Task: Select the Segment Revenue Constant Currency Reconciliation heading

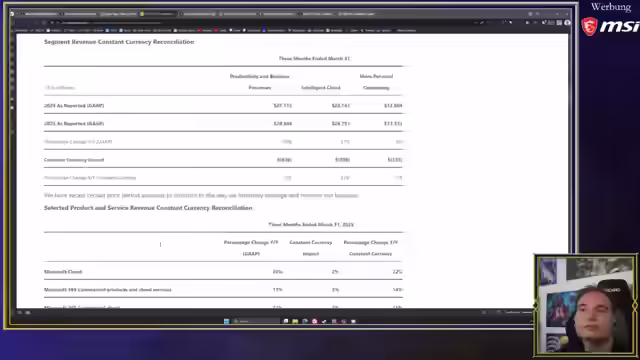Action: pyautogui.click(x=119, y=42)
